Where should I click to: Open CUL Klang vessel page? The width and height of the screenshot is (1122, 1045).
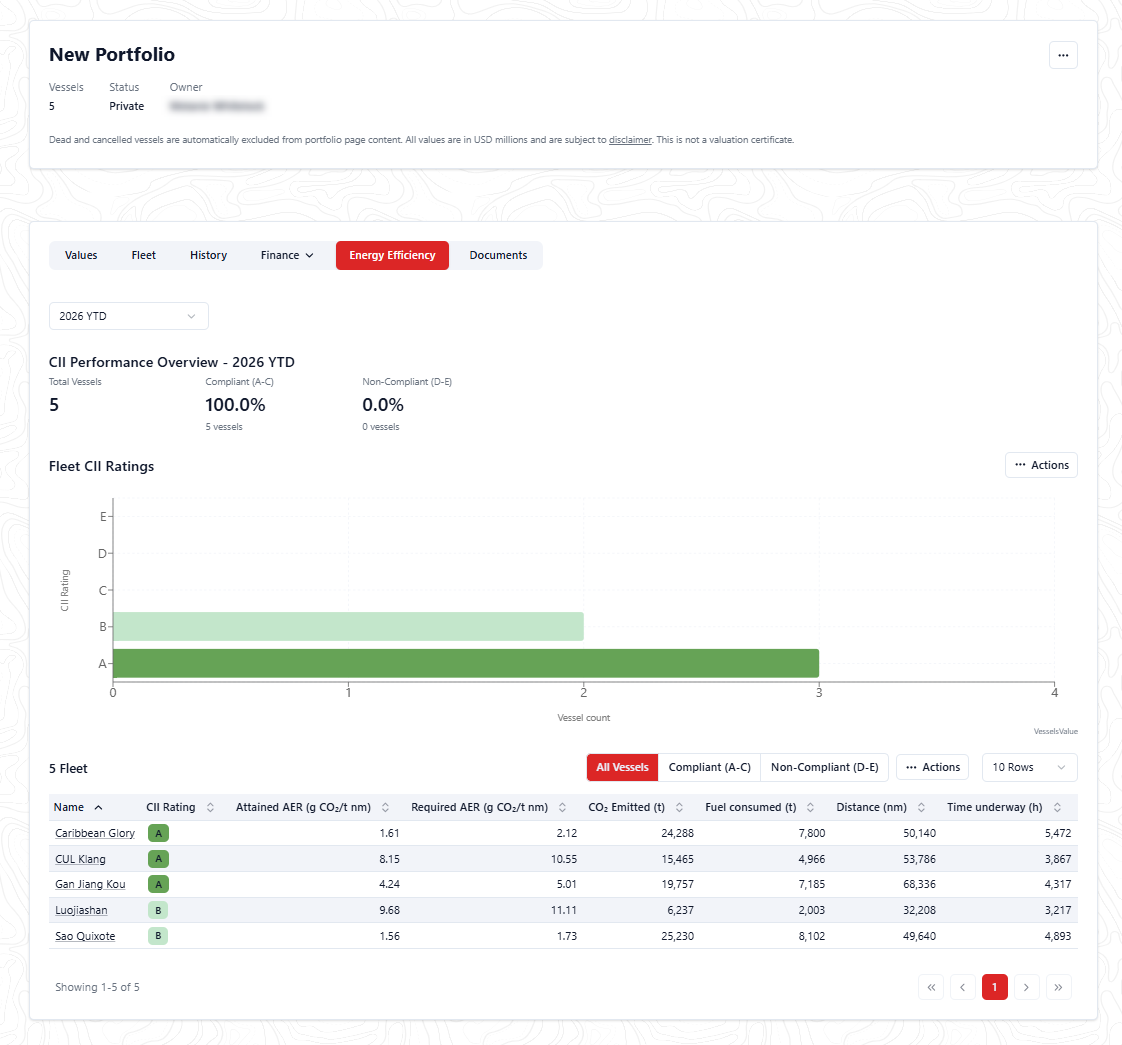(x=80, y=859)
